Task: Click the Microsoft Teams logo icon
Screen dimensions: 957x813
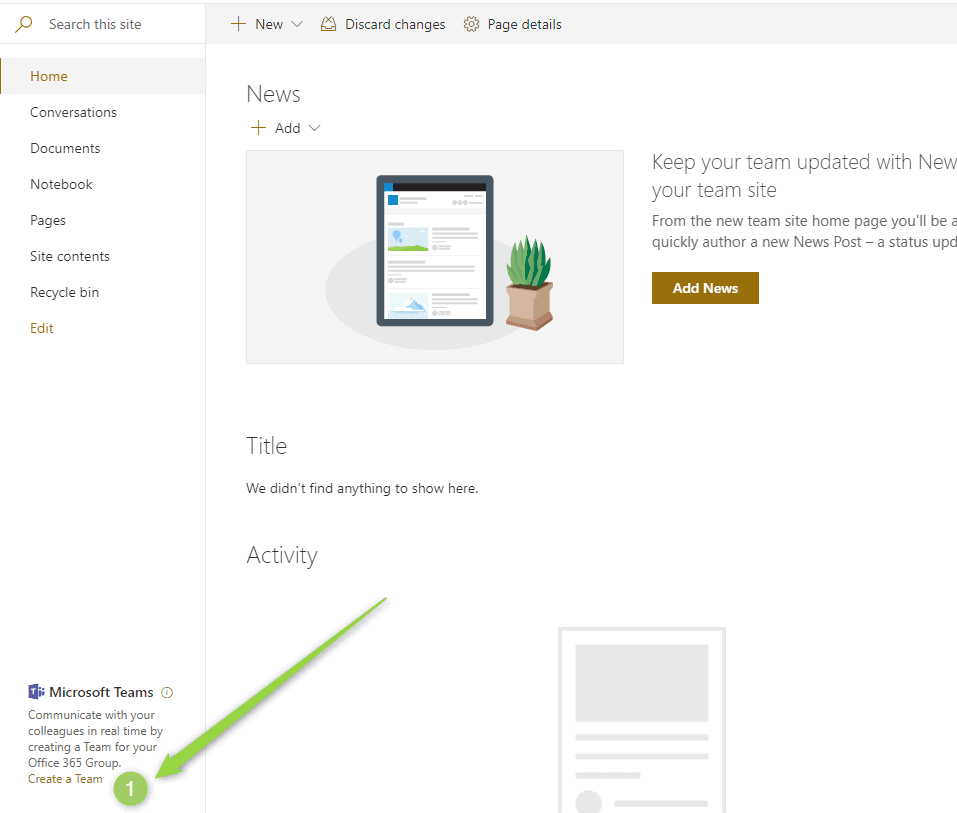Action: click(37, 692)
